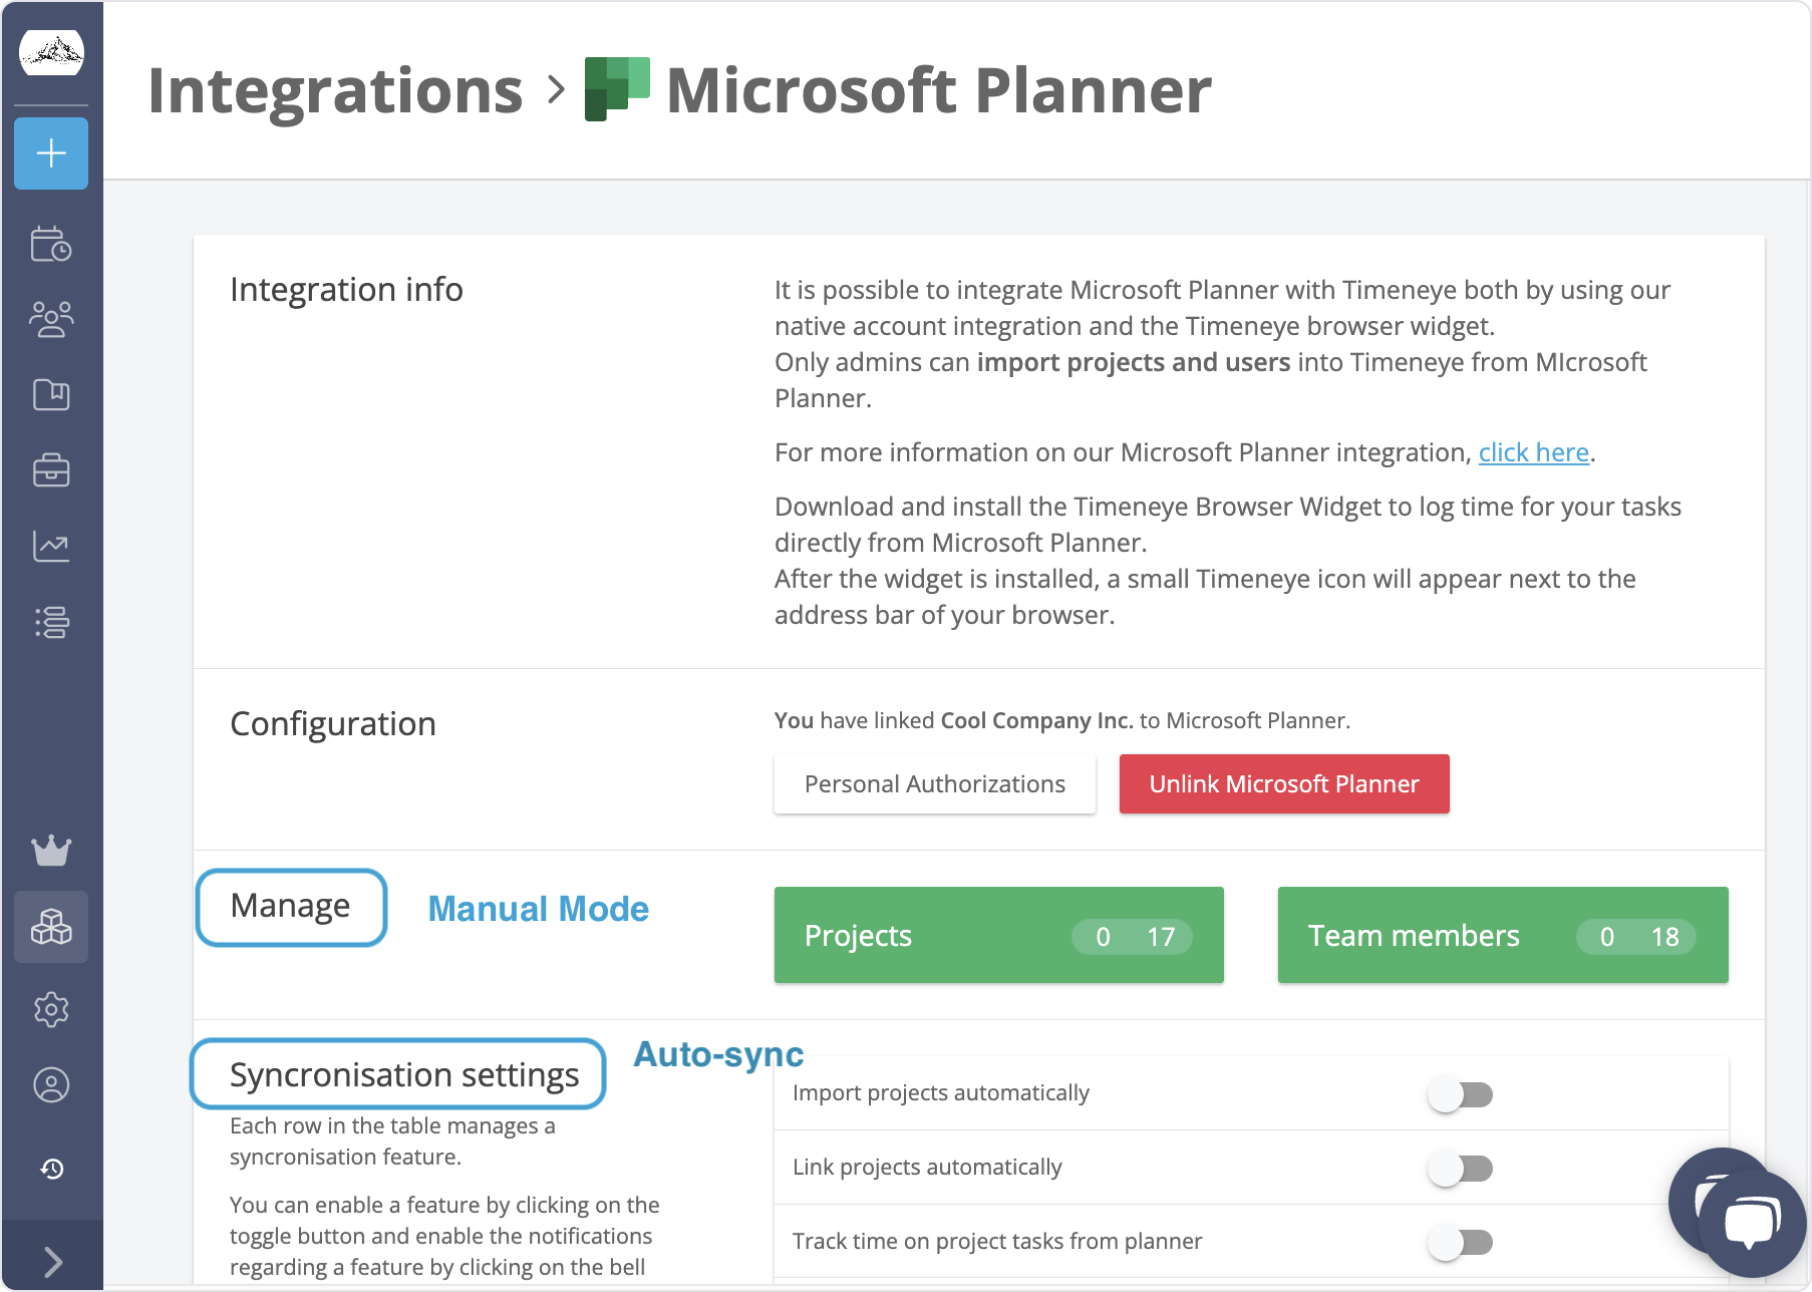Open Personal Authorizations
1812x1292 pixels.
[934, 784]
